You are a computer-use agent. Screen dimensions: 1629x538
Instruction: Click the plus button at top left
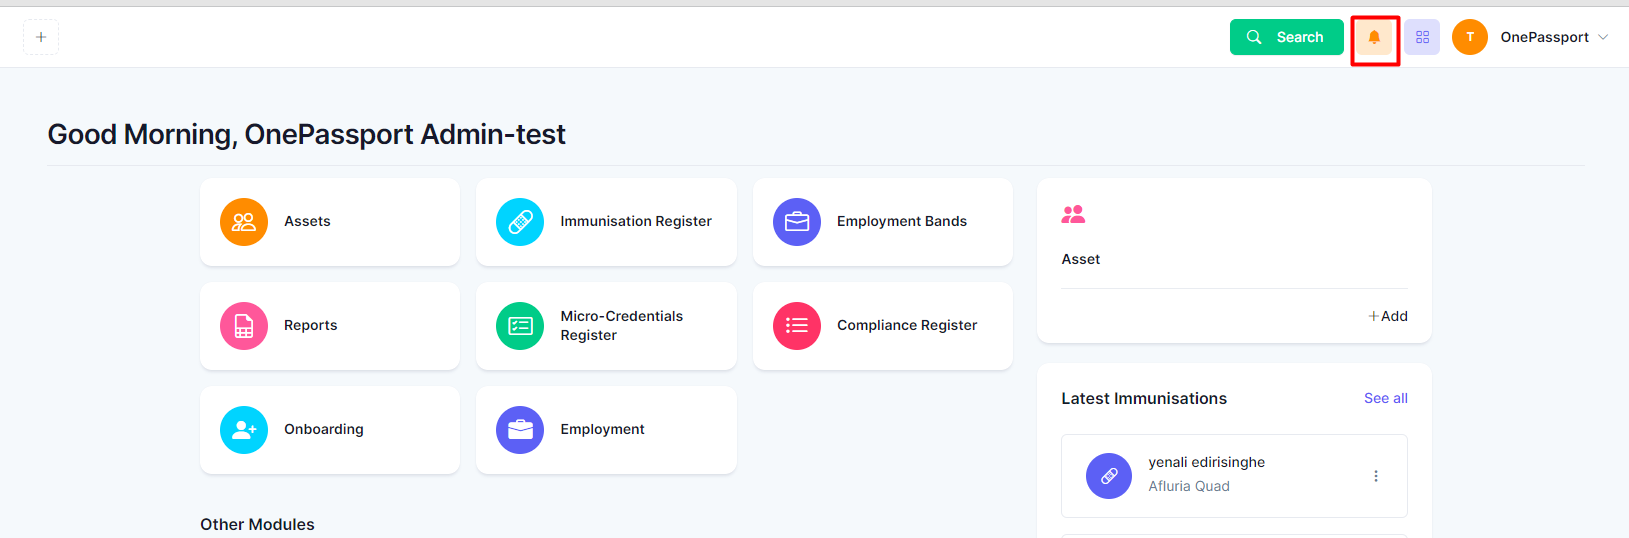[41, 37]
